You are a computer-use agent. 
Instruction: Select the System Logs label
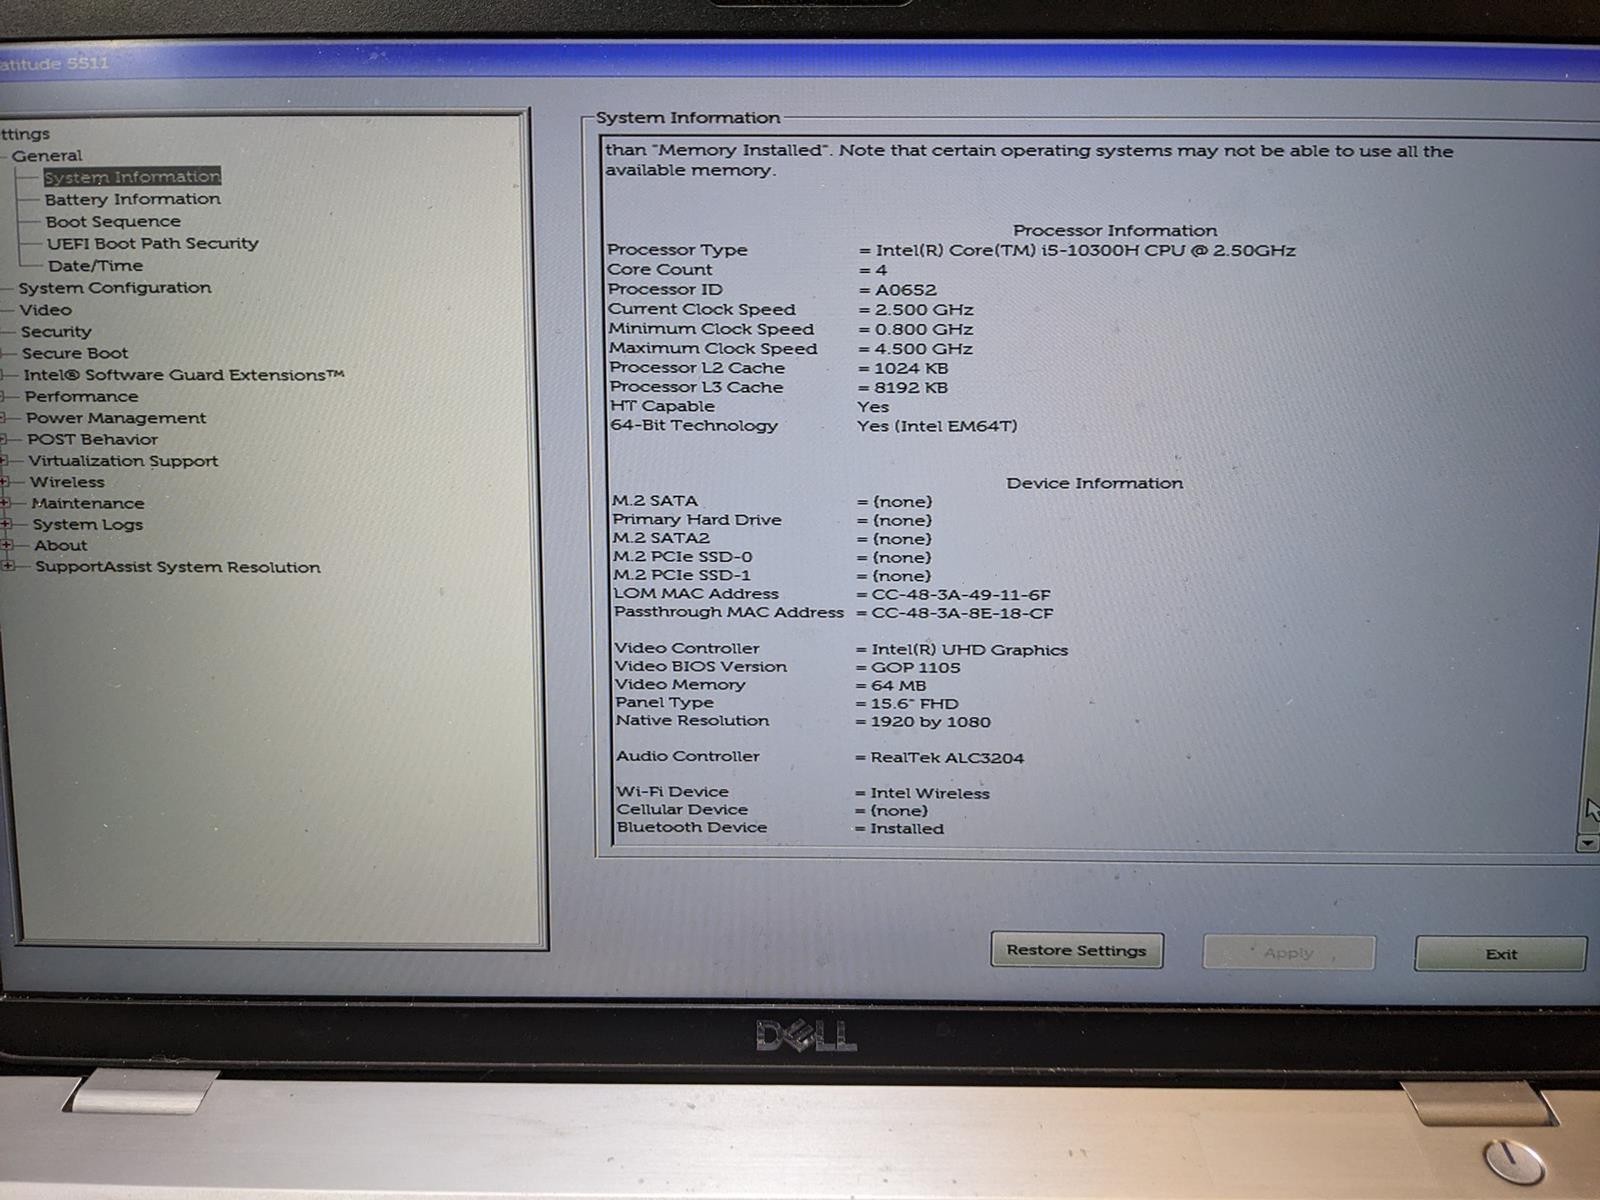pos(88,524)
